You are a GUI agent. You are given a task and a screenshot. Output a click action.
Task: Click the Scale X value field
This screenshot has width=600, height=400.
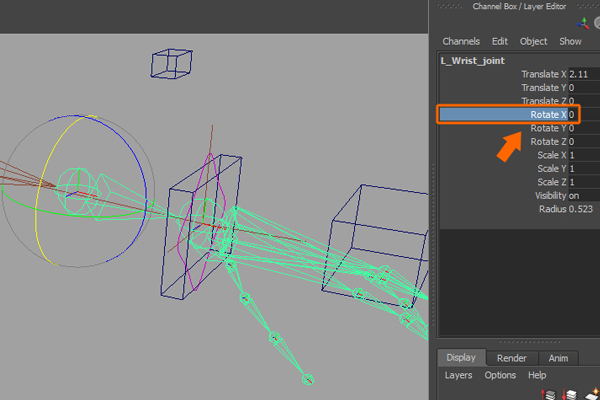click(x=584, y=155)
